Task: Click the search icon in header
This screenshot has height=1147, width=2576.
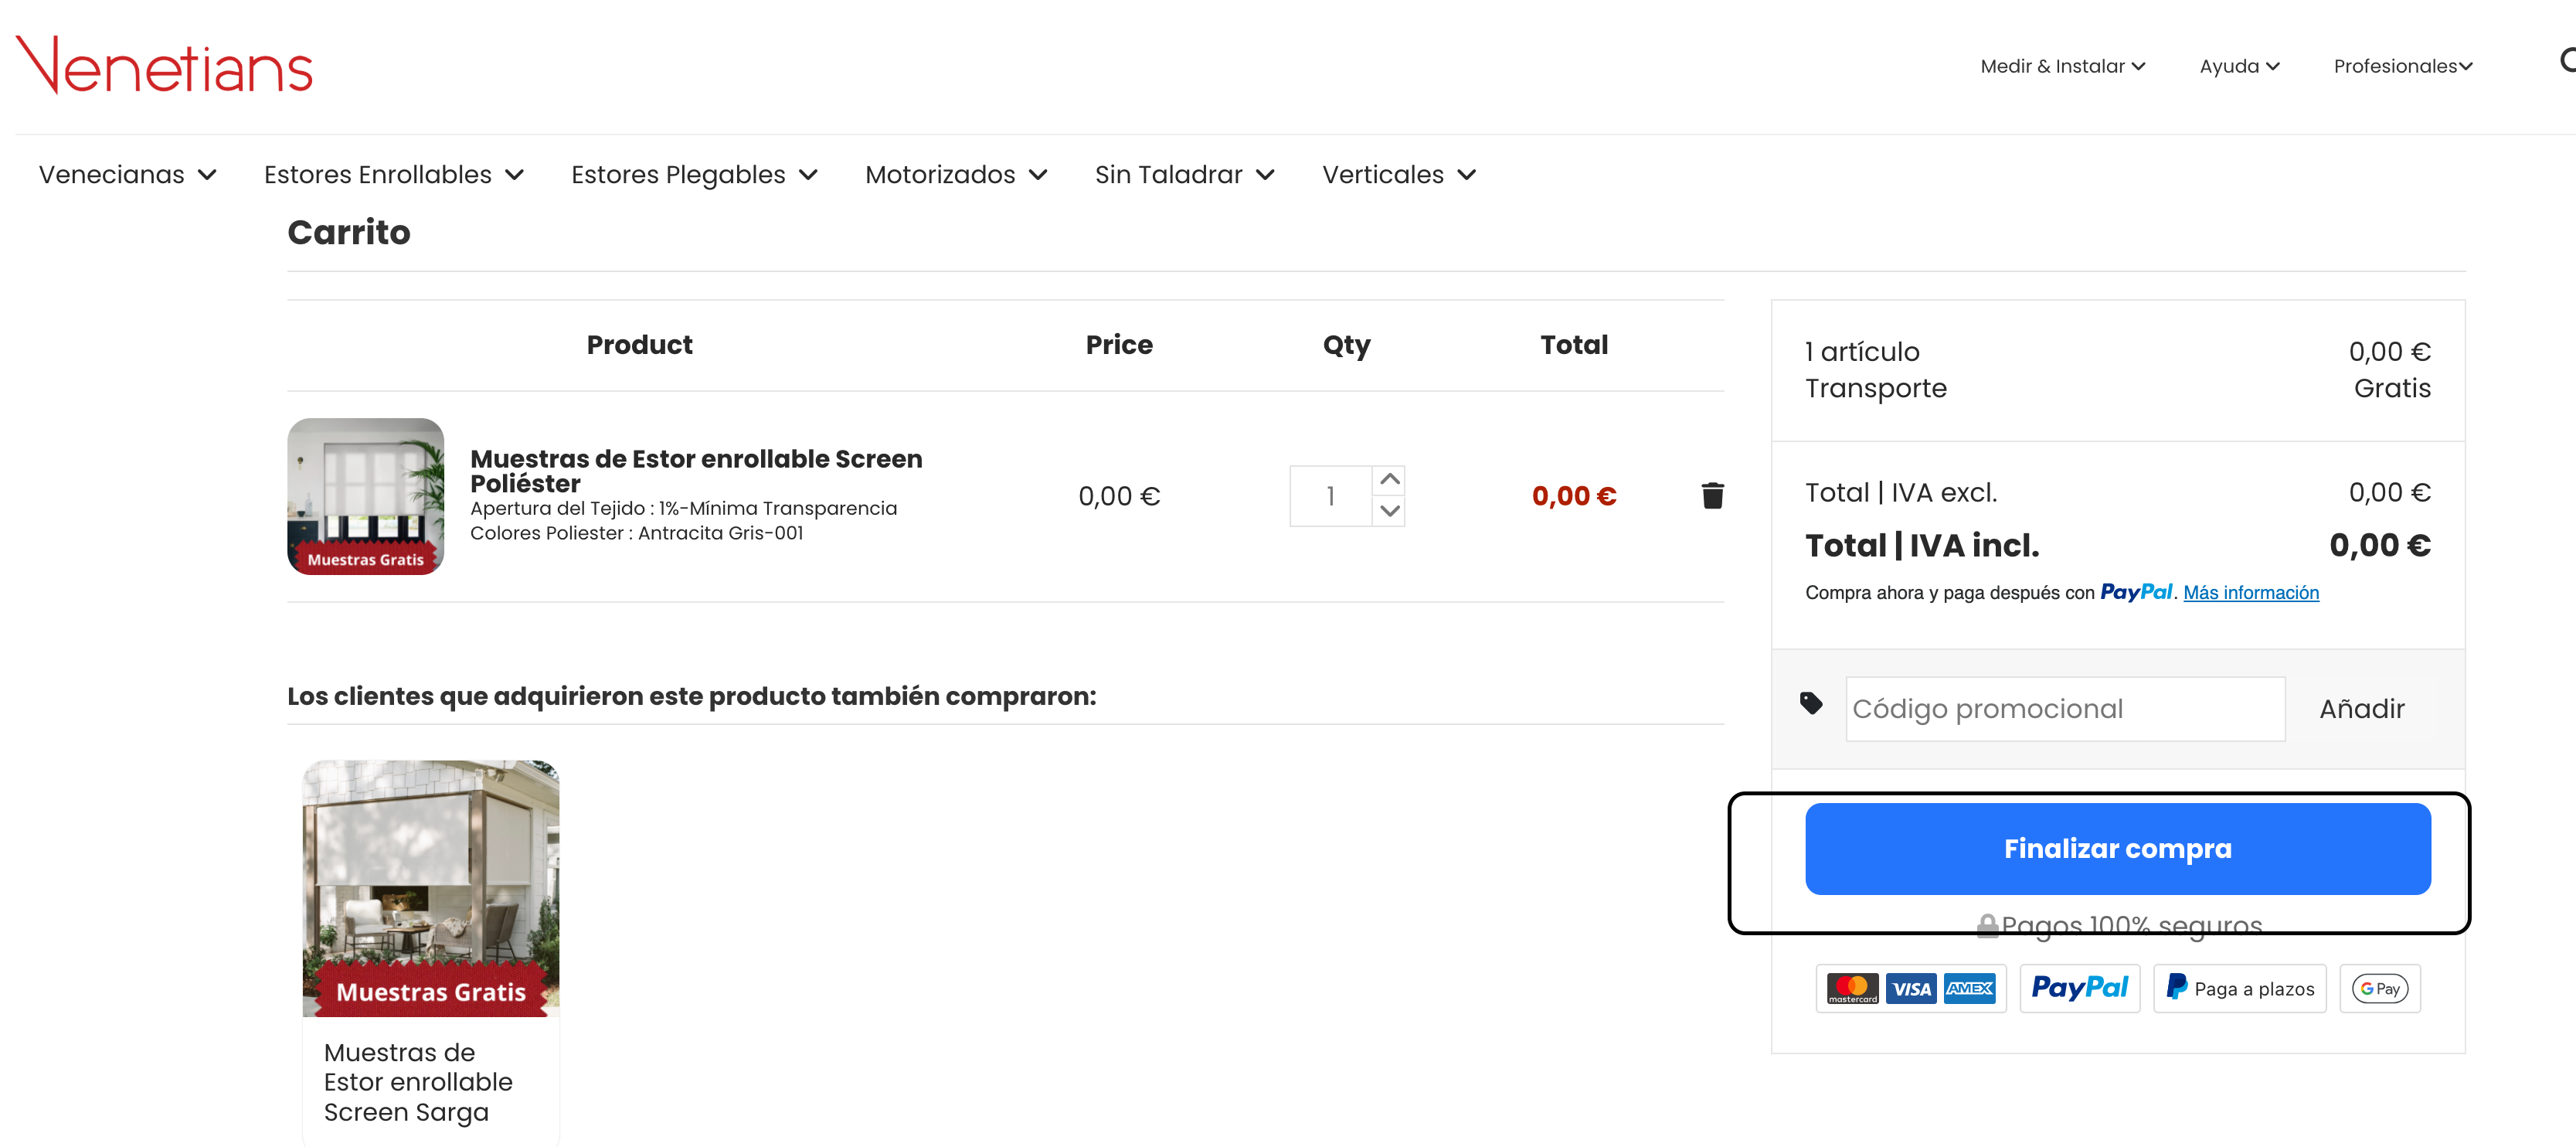Action: 2566,61
